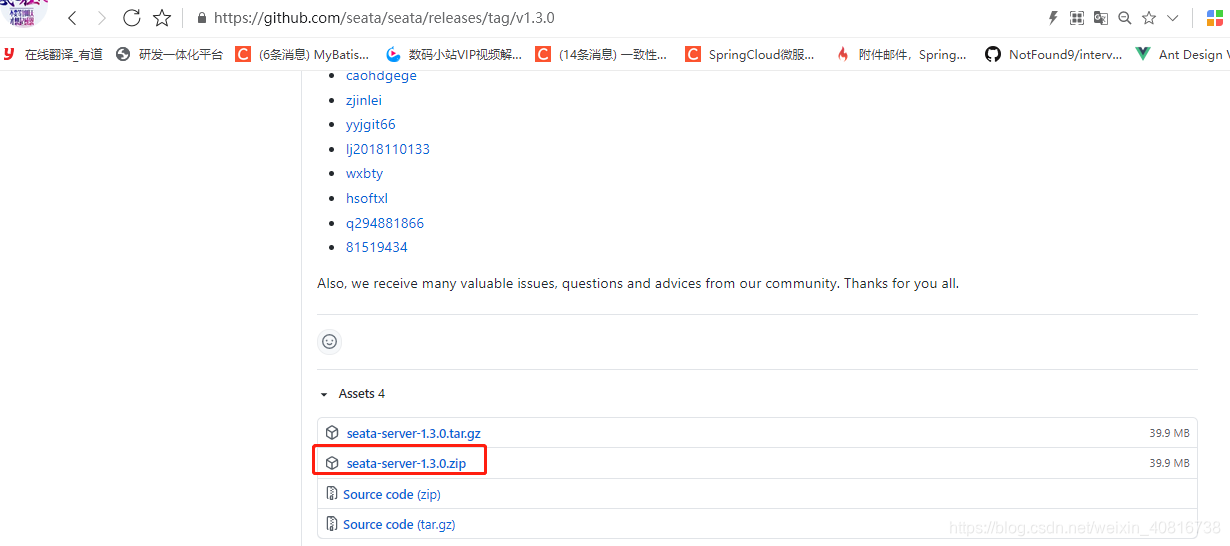Open contributor hsoftxl's profile

[x=367, y=198]
